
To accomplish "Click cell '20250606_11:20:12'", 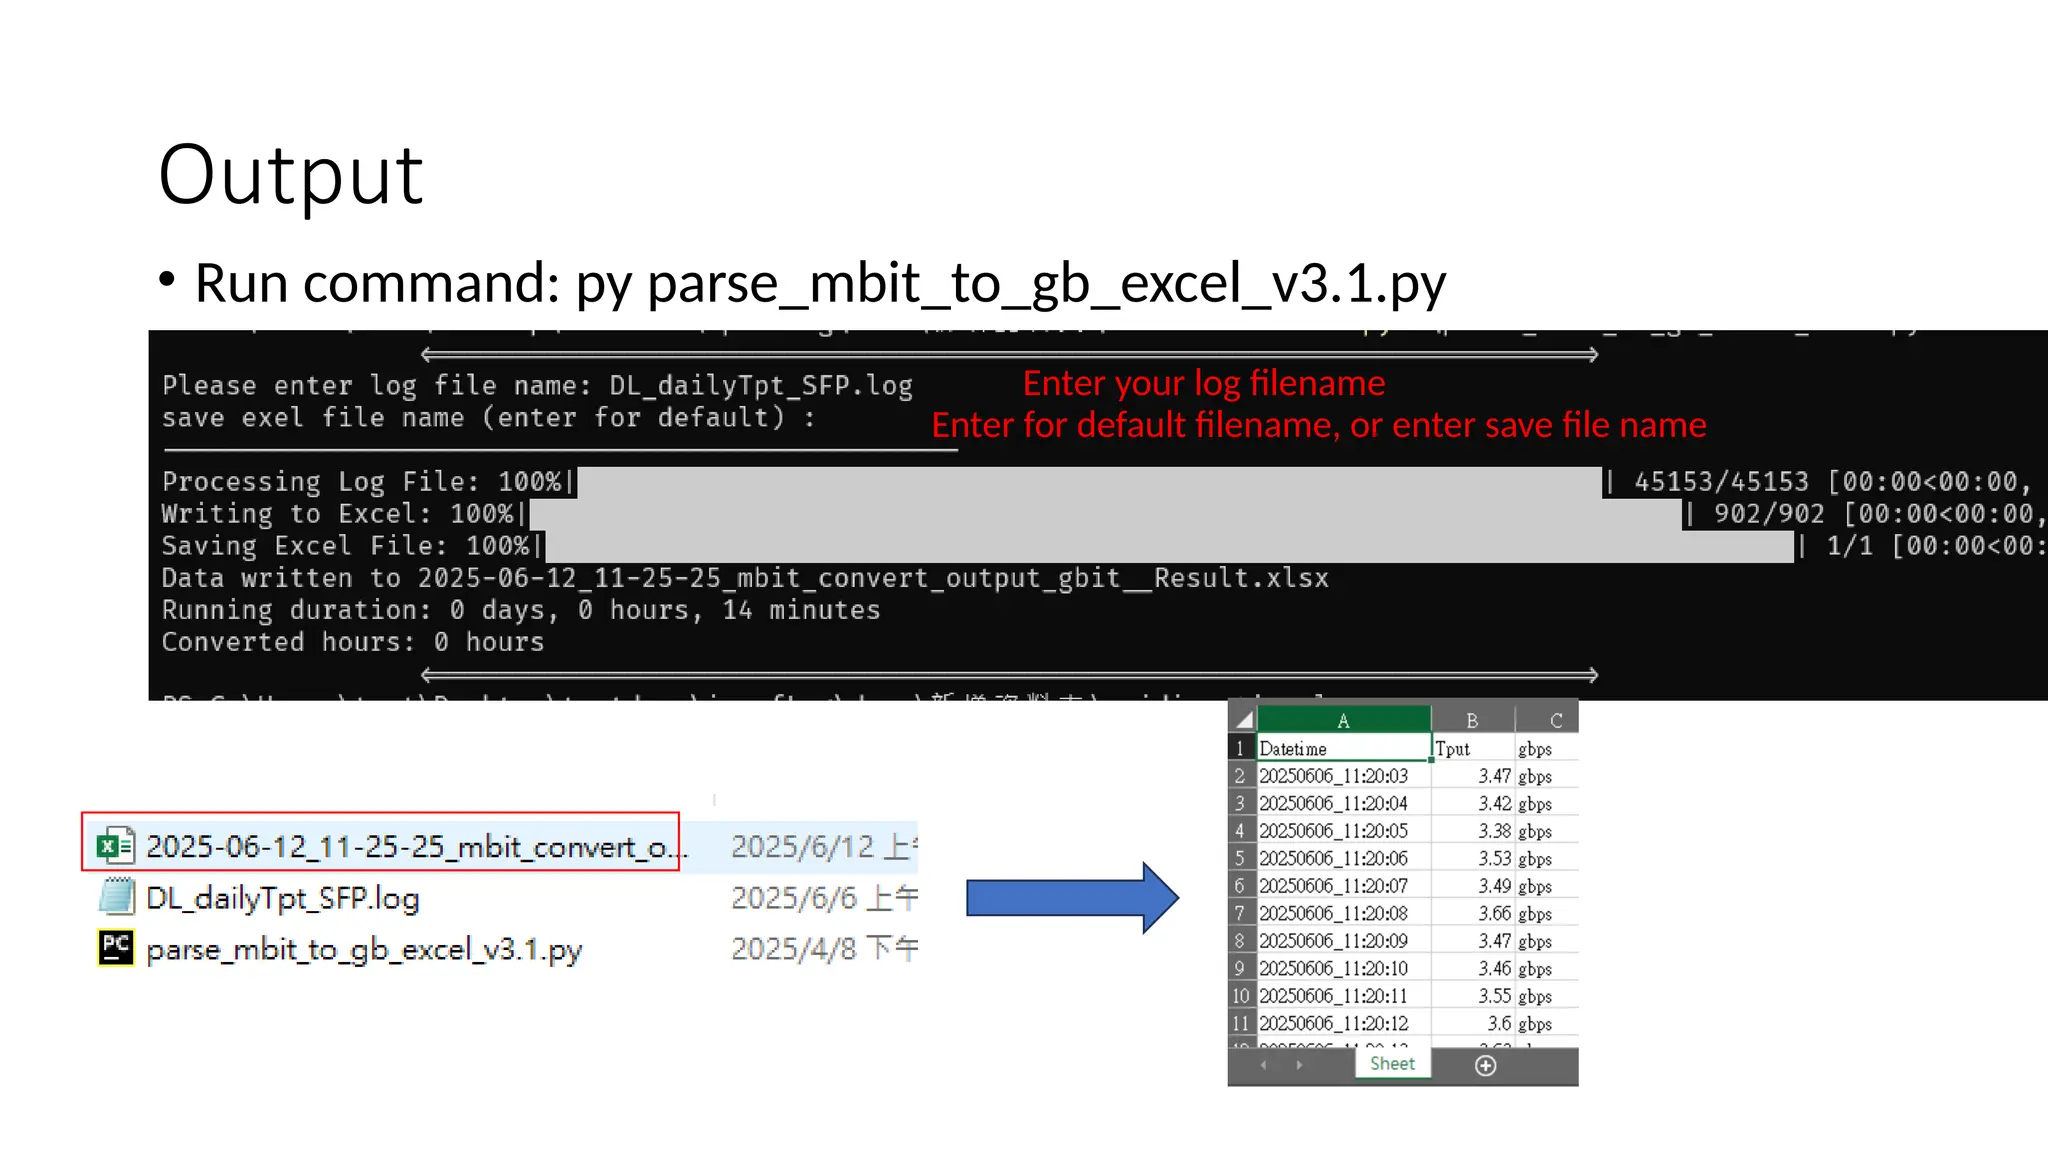I will (1343, 1023).
